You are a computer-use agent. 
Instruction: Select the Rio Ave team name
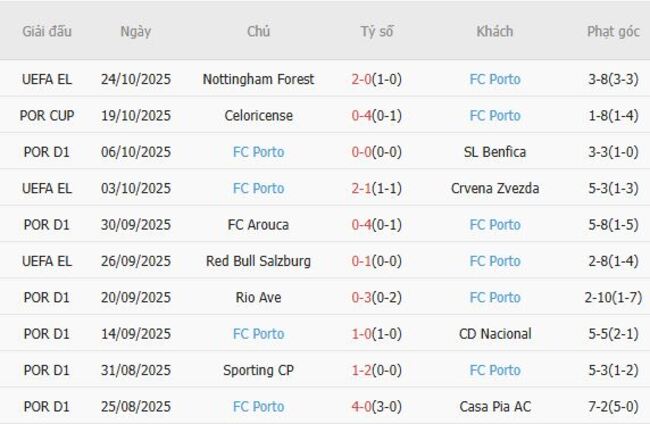click(x=258, y=297)
